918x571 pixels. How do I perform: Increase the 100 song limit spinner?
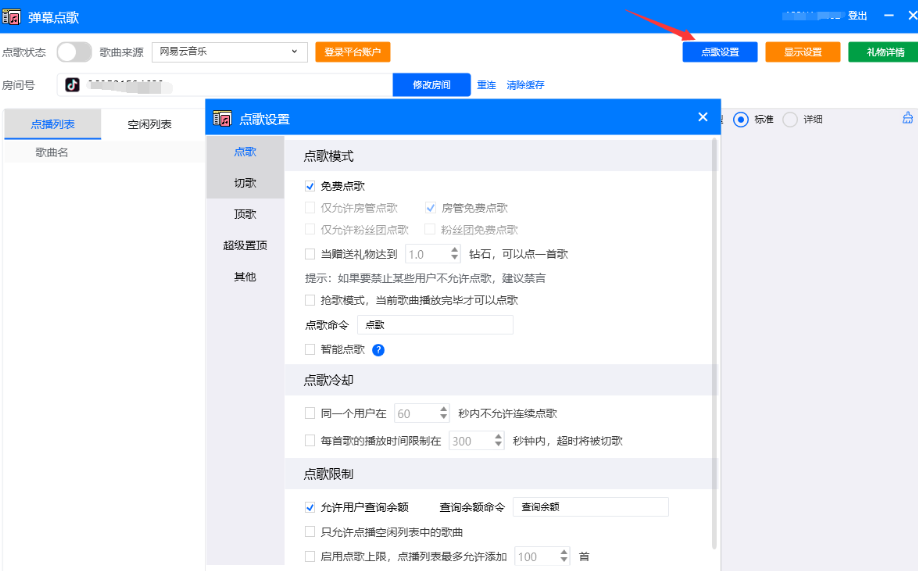[x=563, y=552]
